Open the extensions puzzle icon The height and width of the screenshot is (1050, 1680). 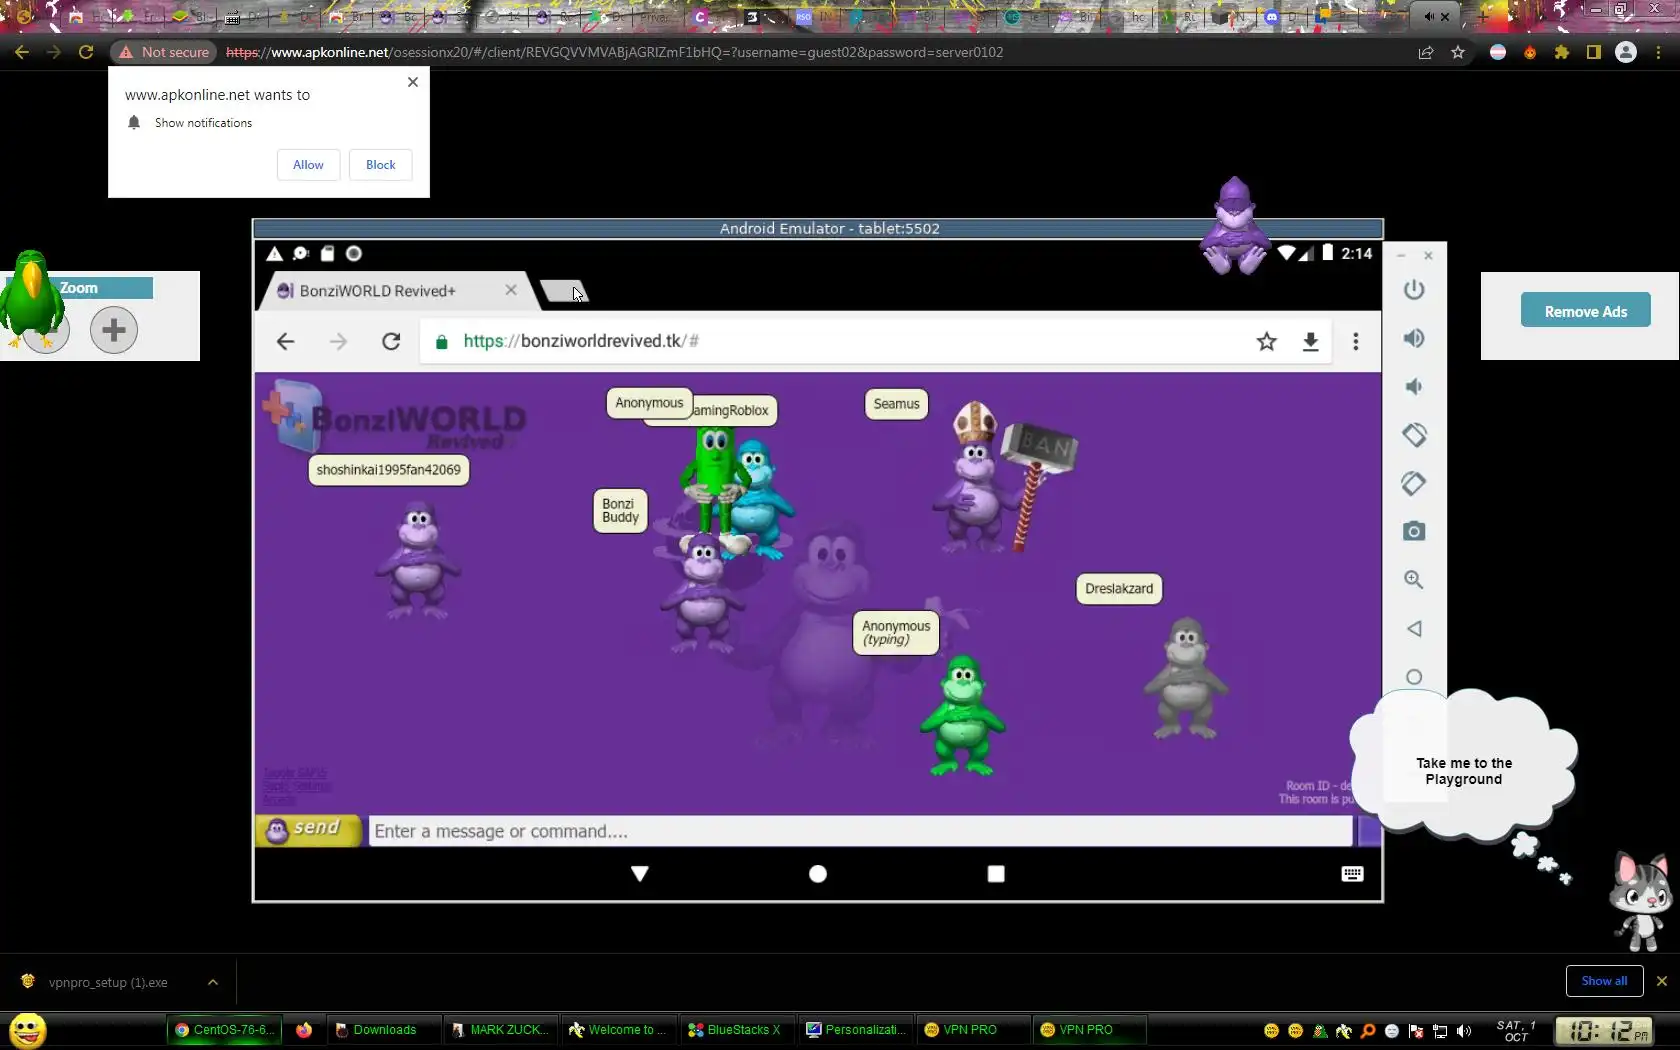tap(1562, 52)
